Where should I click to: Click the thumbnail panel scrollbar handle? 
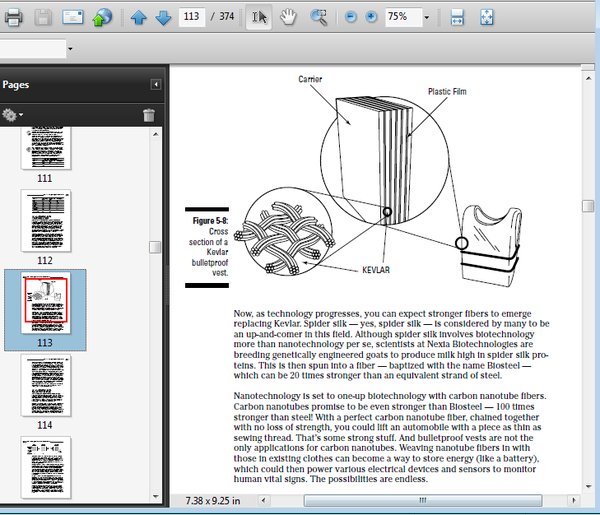pos(154,247)
